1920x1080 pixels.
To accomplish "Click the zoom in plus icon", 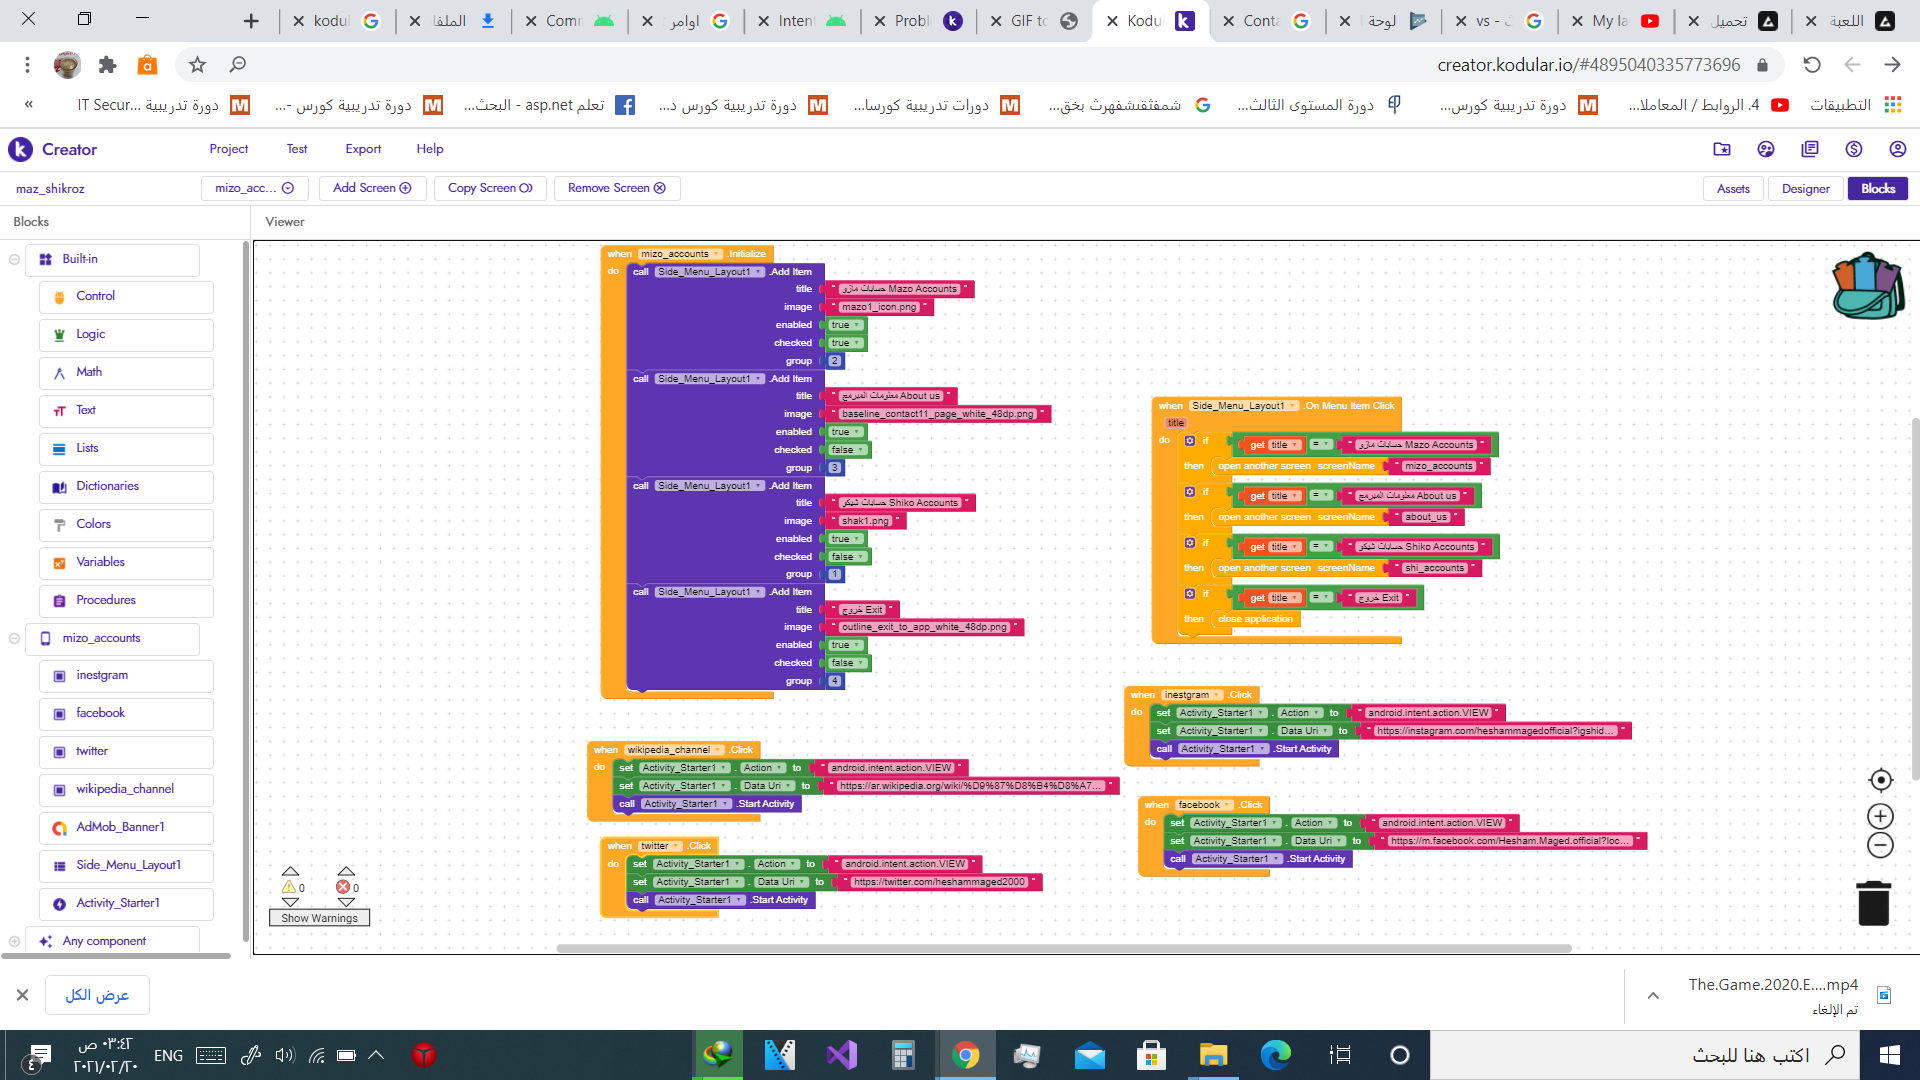I will (x=1880, y=816).
